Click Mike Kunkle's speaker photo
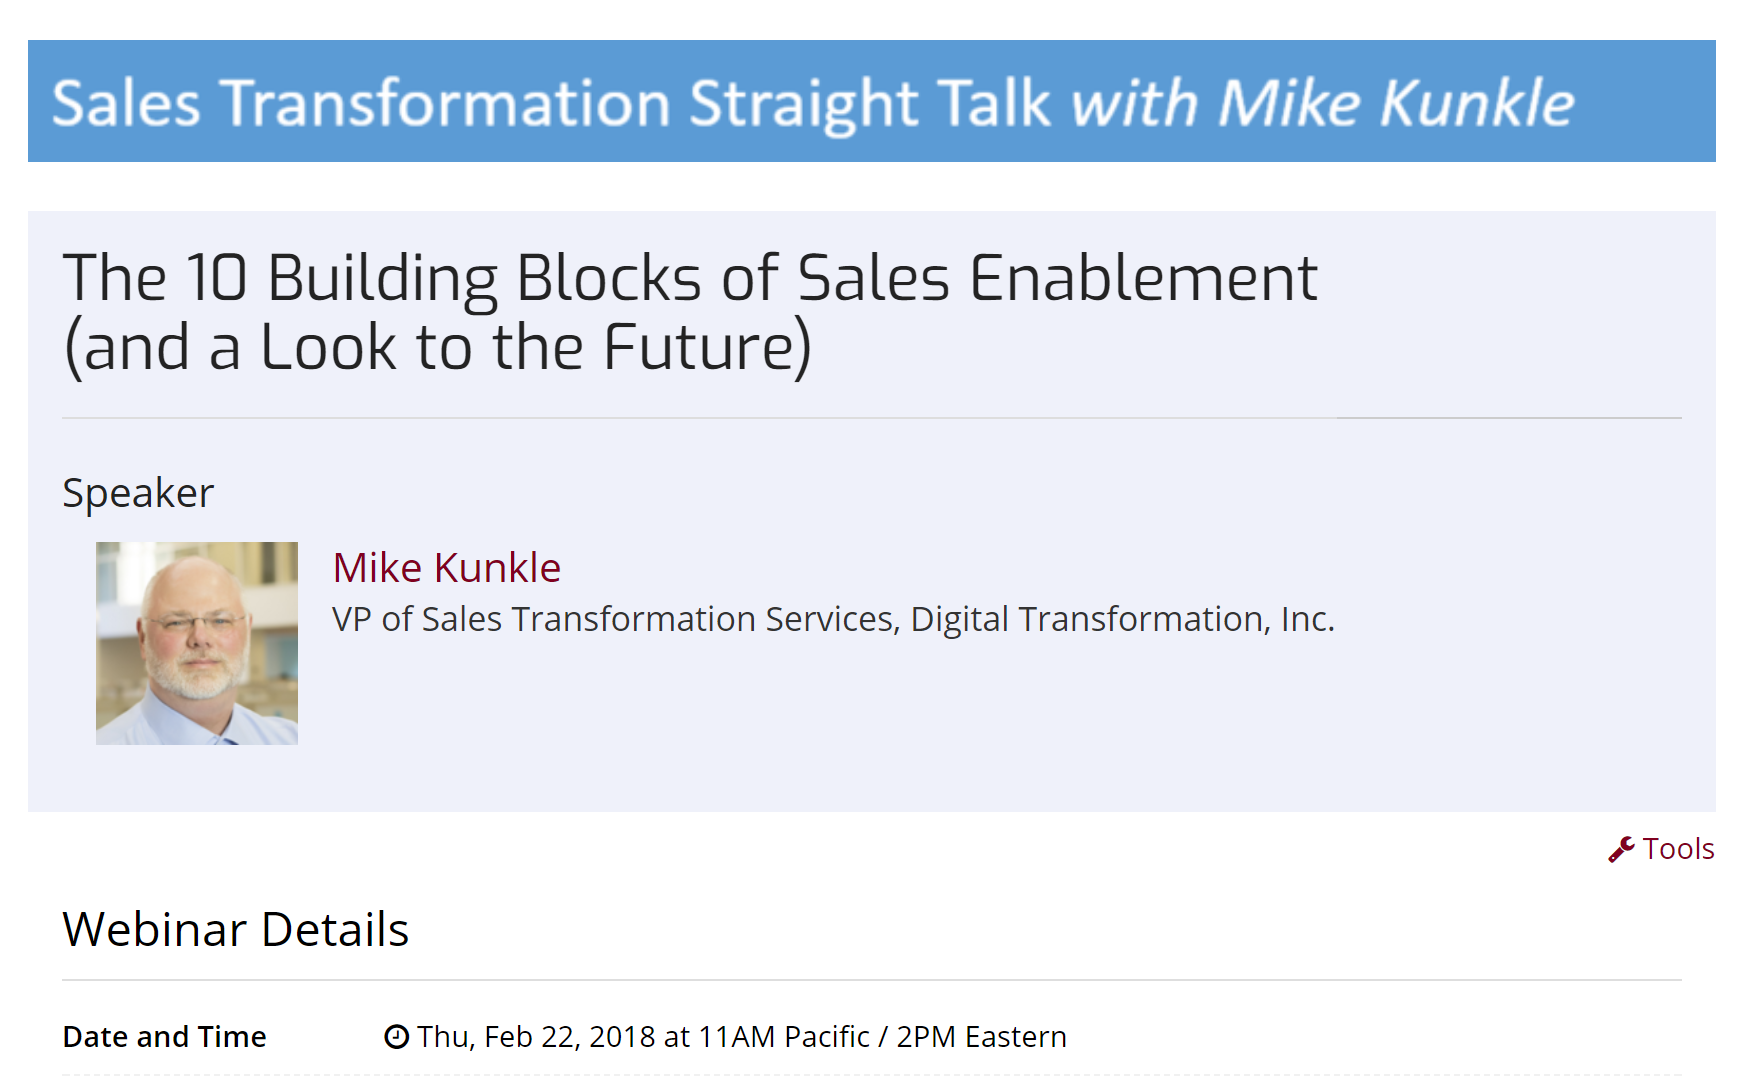This screenshot has width=1738, height=1087. coord(197,643)
